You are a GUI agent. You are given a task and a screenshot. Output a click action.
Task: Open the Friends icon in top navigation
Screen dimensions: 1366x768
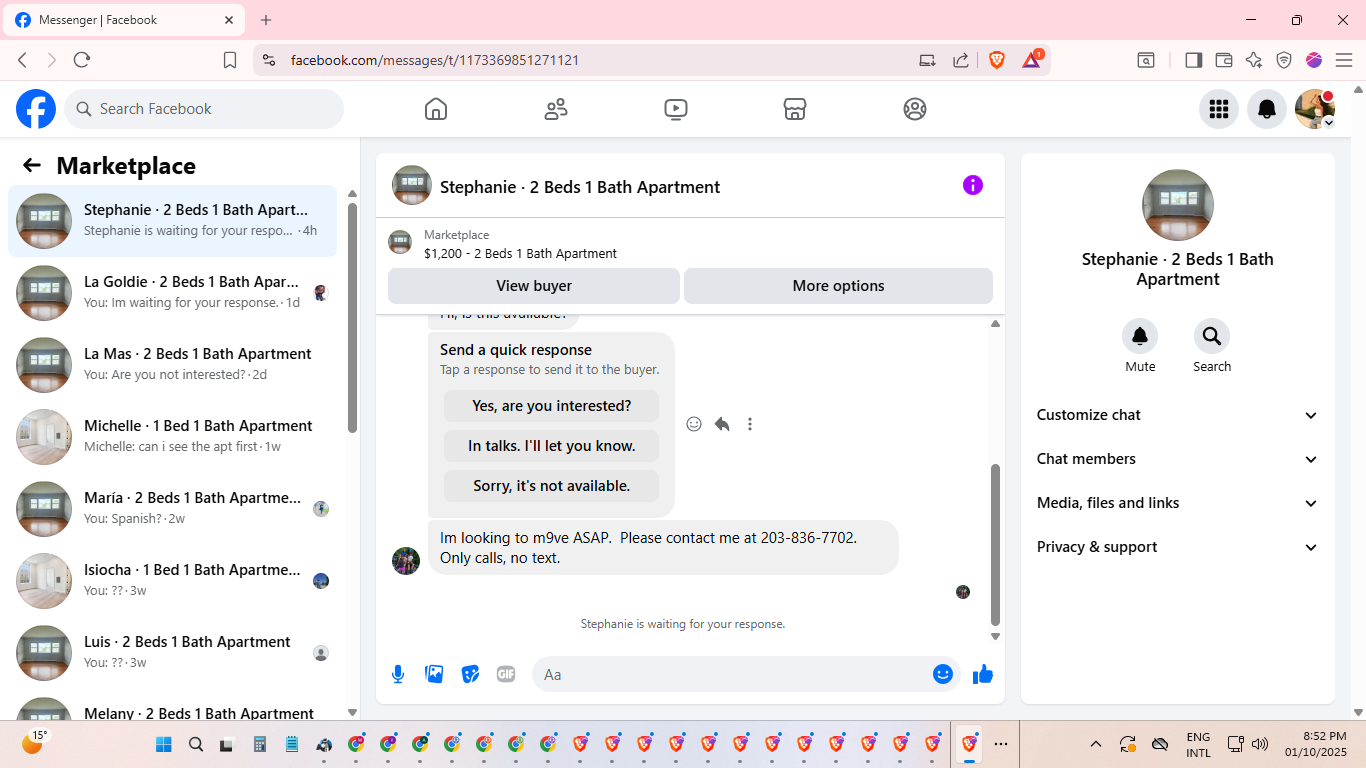[556, 109]
